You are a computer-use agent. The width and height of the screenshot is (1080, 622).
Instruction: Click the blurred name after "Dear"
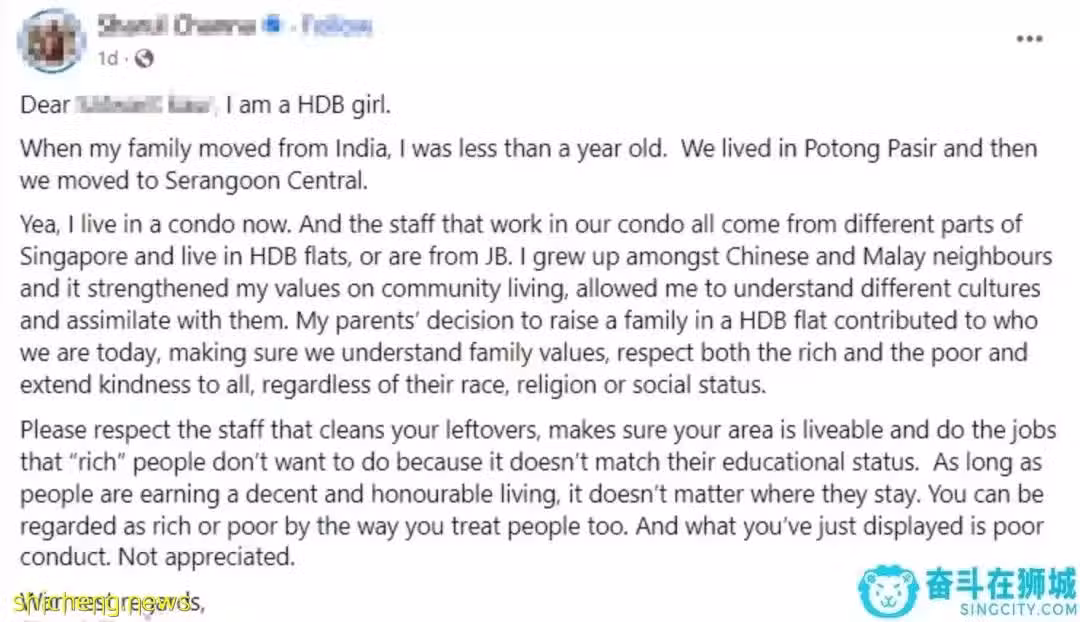tap(144, 105)
